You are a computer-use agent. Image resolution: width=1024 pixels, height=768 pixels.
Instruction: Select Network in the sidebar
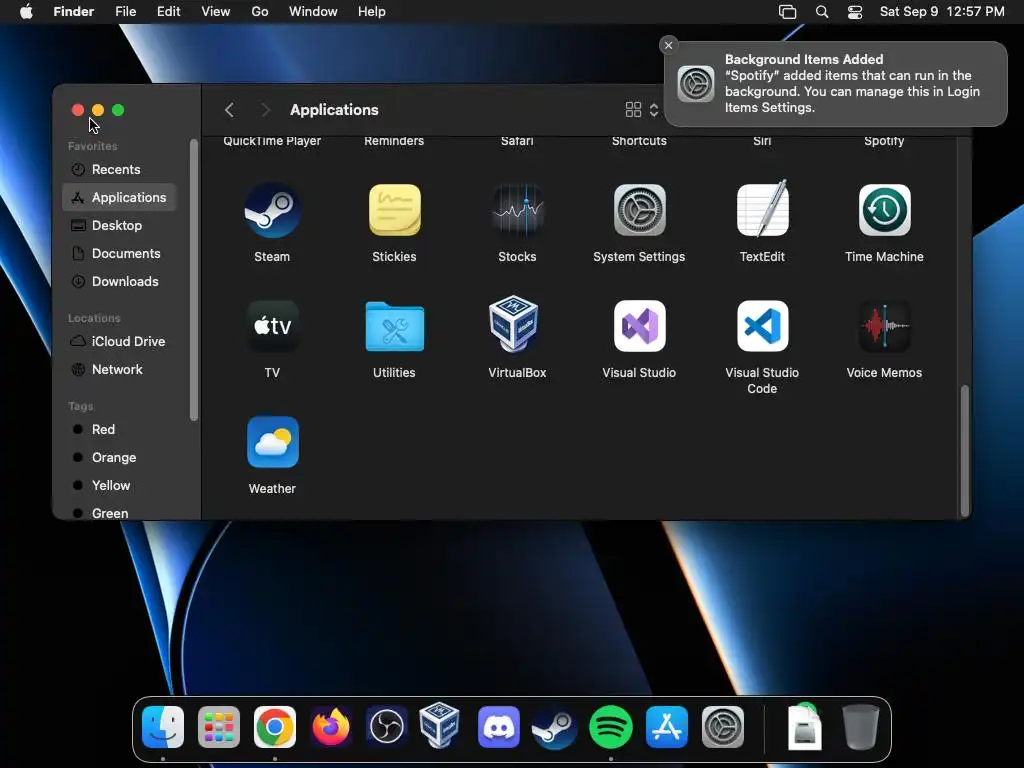point(119,370)
